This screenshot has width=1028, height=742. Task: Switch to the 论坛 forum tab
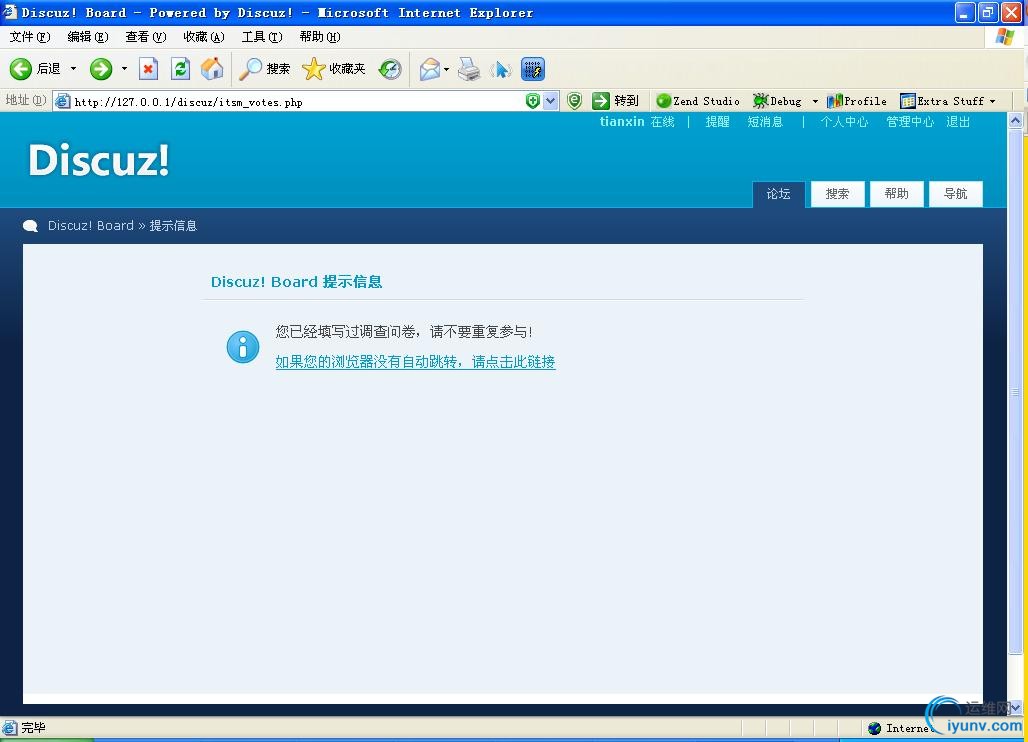tap(778, 194)
